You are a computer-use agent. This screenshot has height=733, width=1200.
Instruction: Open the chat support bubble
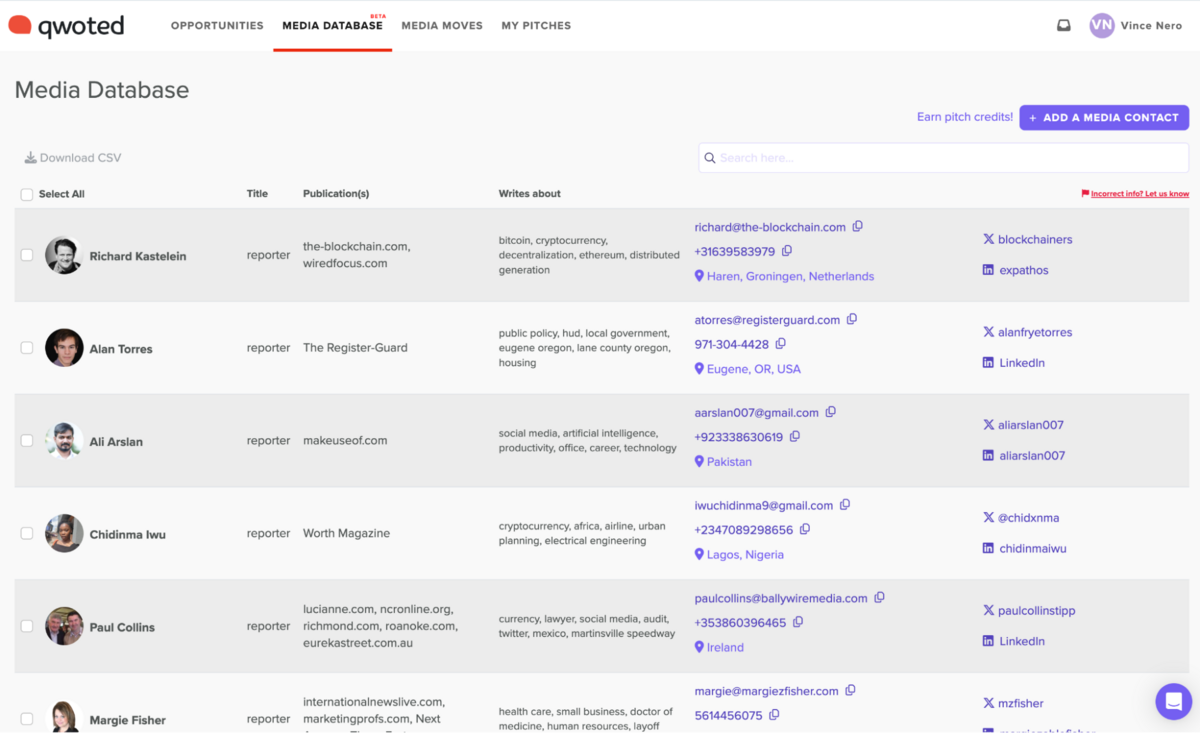(1173, 701)
